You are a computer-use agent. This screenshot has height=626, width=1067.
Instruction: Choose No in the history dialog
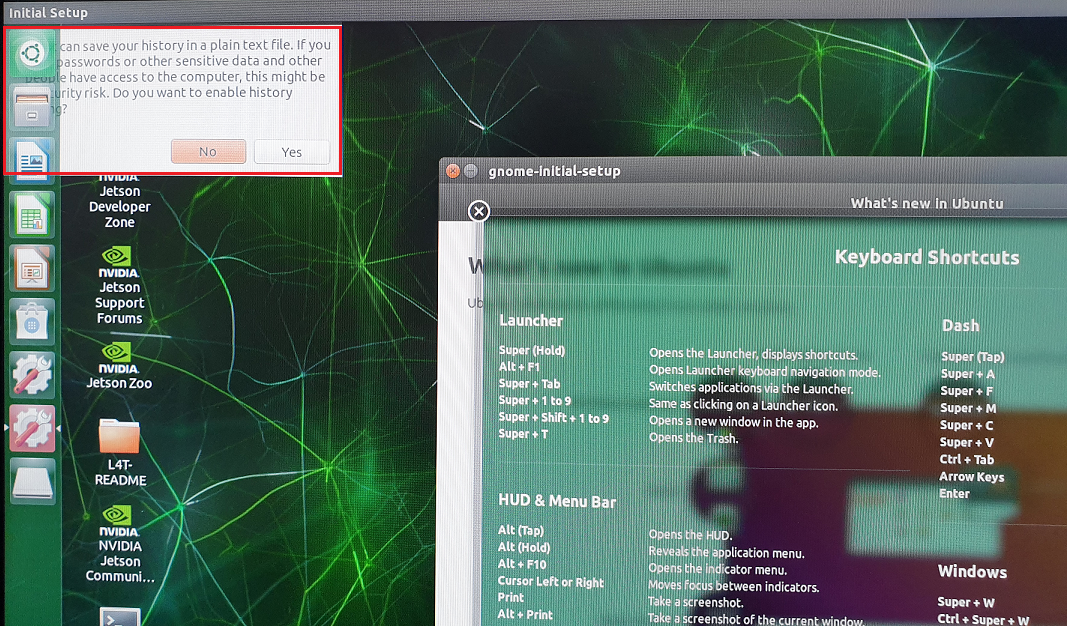(x=208, y=152)
